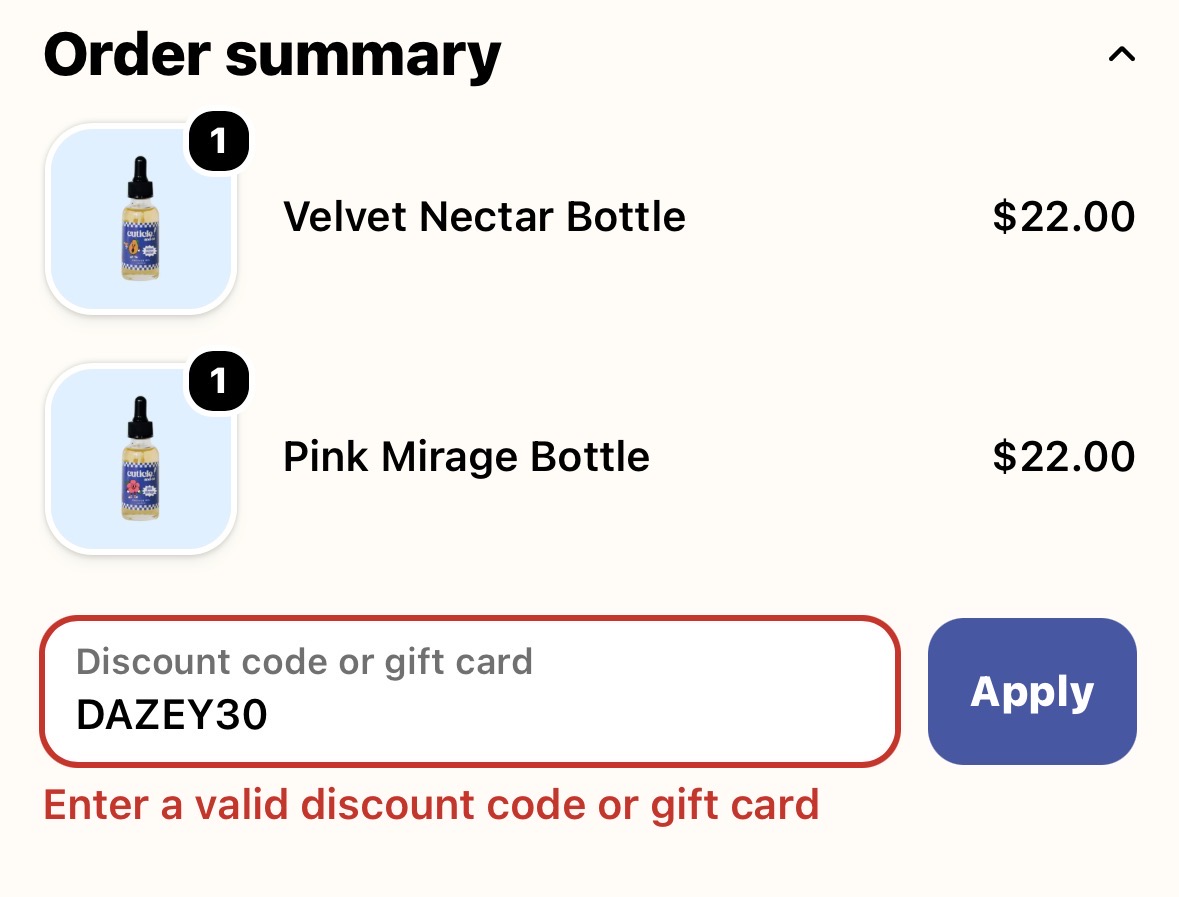1179x897 pixels.
Task: Click the Velvet Nectar Bottle price $22.00
Action: click(x=1063, y=217)
